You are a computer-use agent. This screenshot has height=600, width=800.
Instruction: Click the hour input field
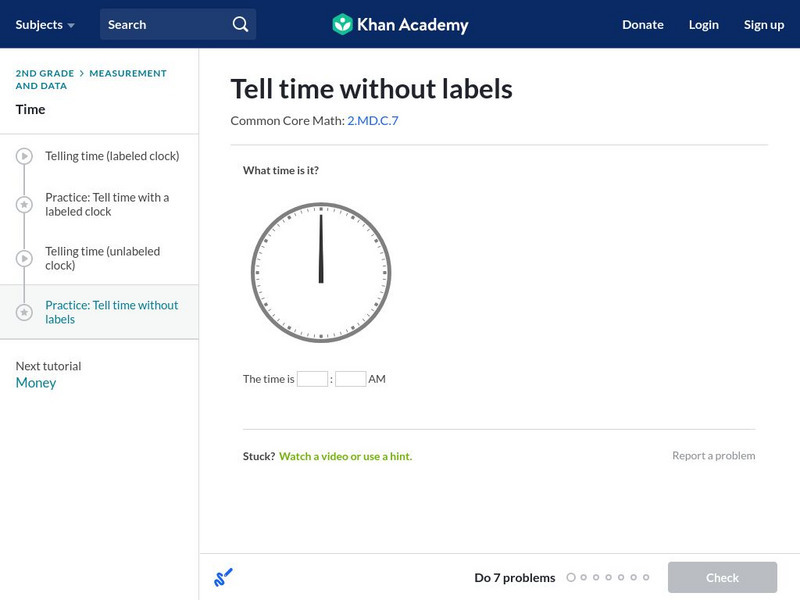coord(313,378)
